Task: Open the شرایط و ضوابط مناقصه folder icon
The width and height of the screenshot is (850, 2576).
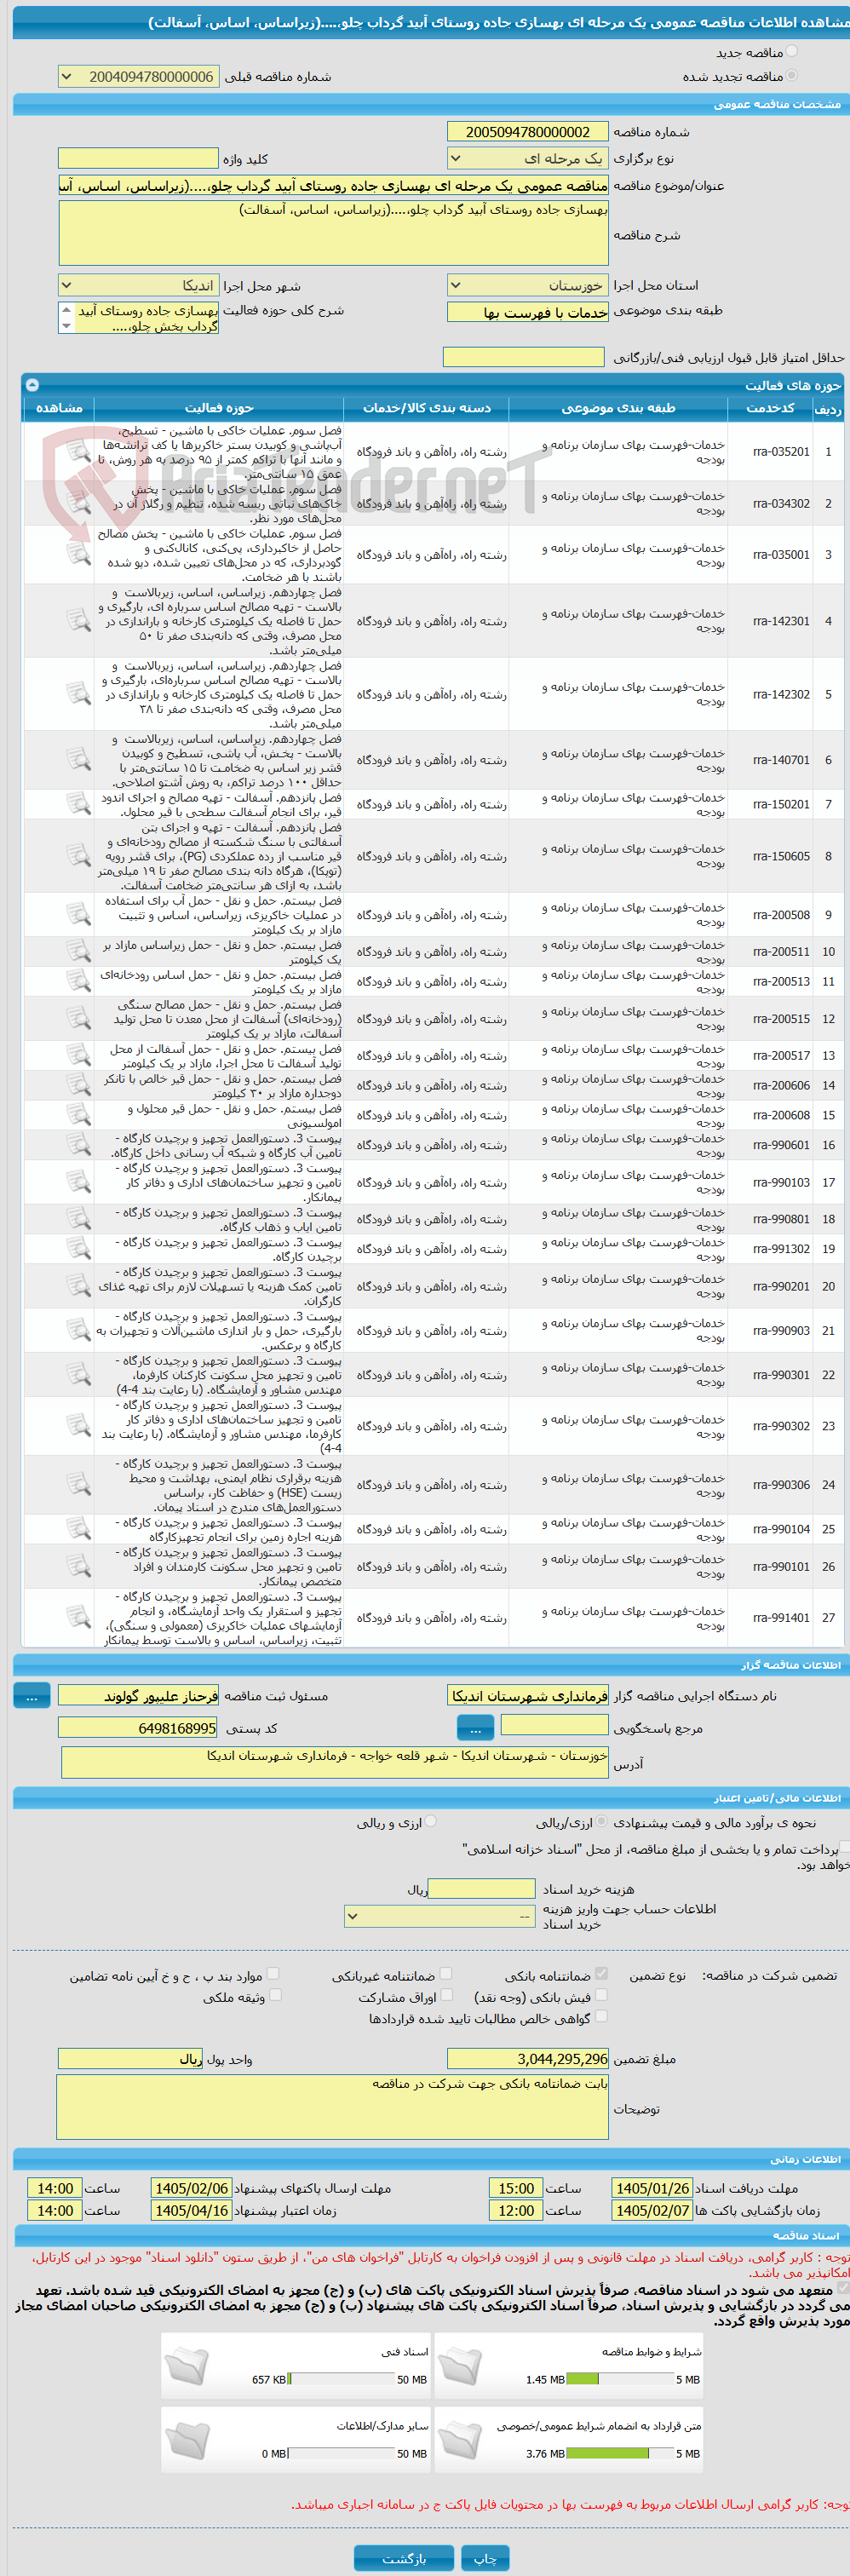Action: 459,2367
